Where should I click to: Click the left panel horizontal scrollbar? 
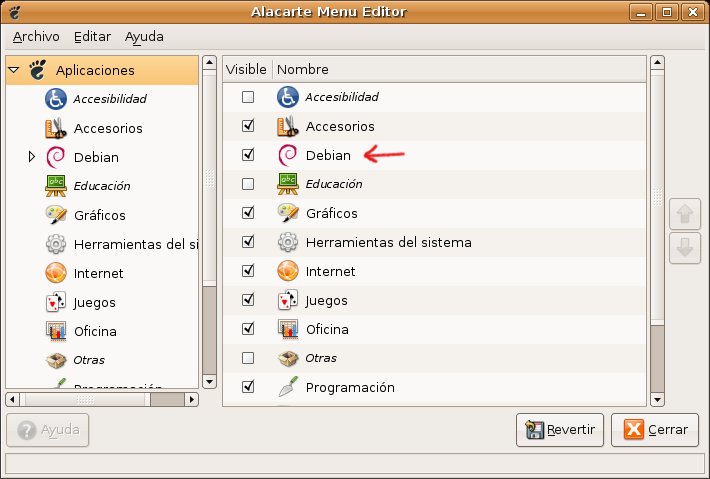(x=100, y=398)
